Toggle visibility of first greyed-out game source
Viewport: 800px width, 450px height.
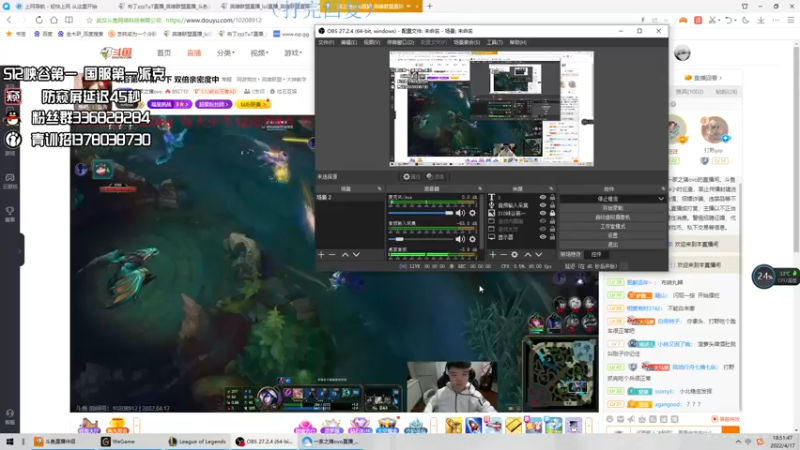(543, 221)
